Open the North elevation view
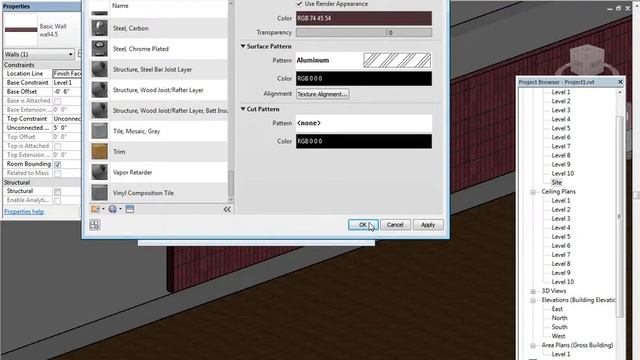 click(x=559, y=318)
